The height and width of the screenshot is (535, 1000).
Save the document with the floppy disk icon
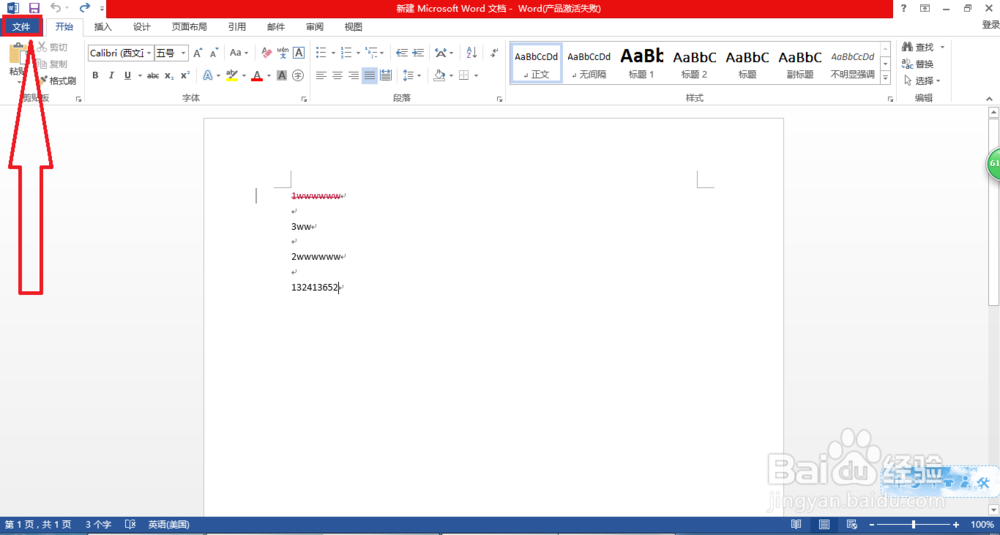[34, 8]
